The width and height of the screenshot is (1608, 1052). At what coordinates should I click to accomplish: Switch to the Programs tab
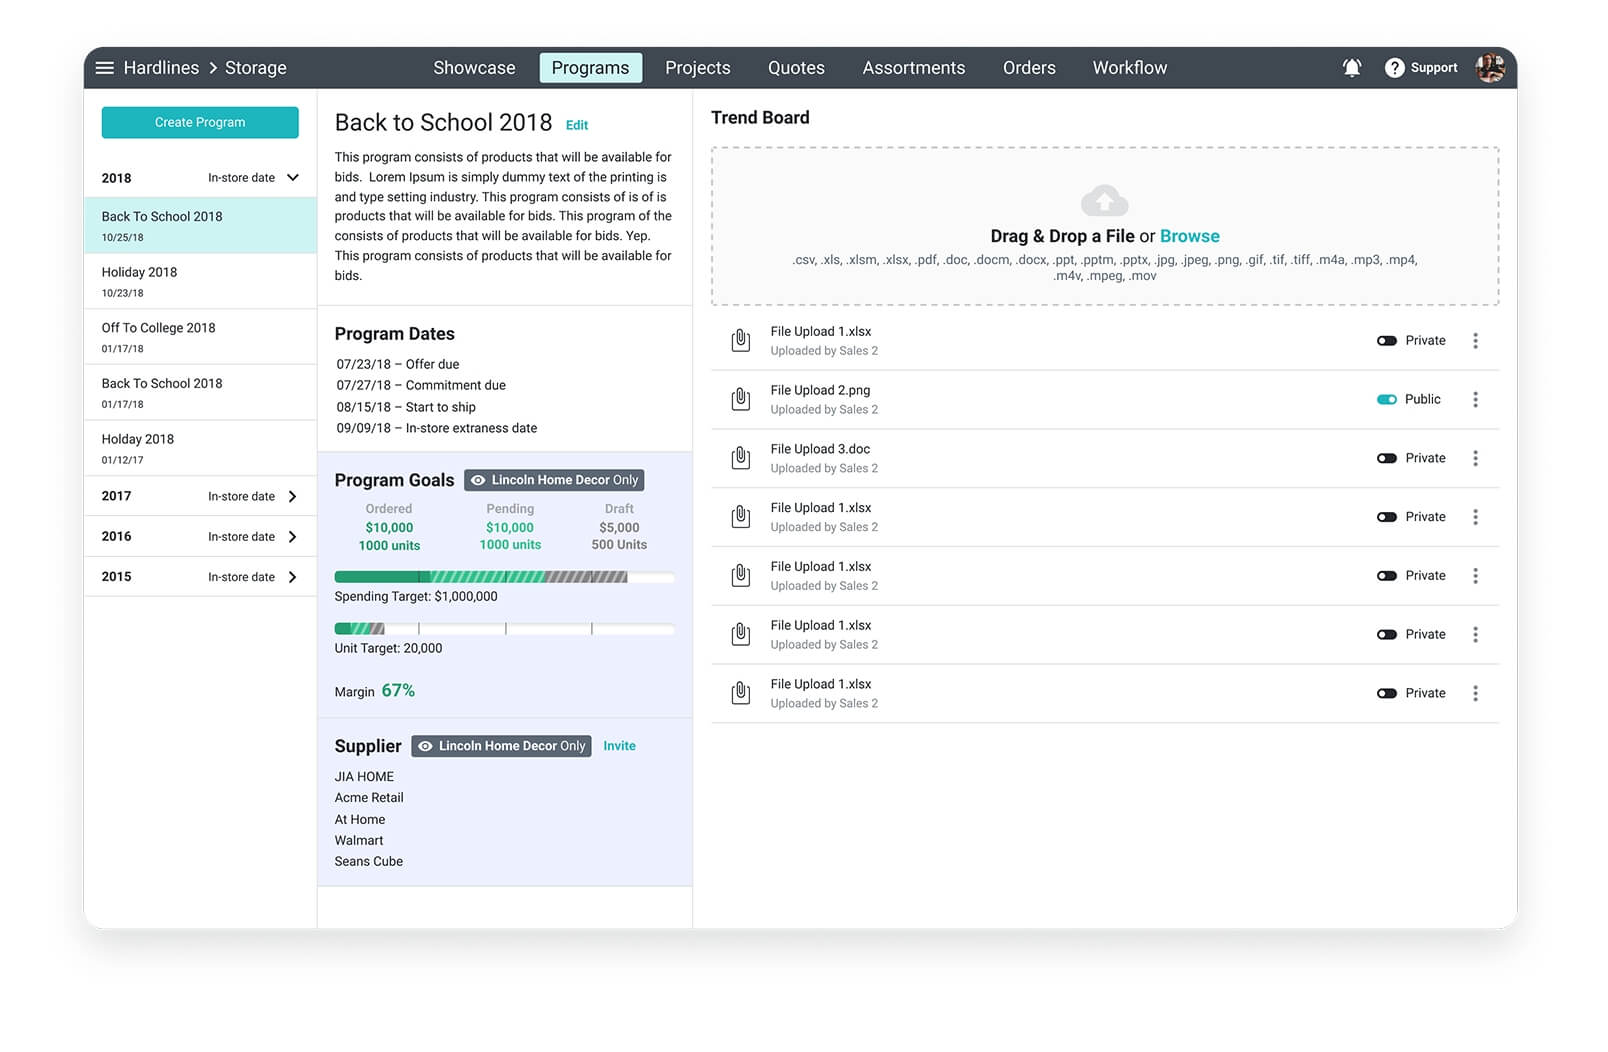click(590, 67)
